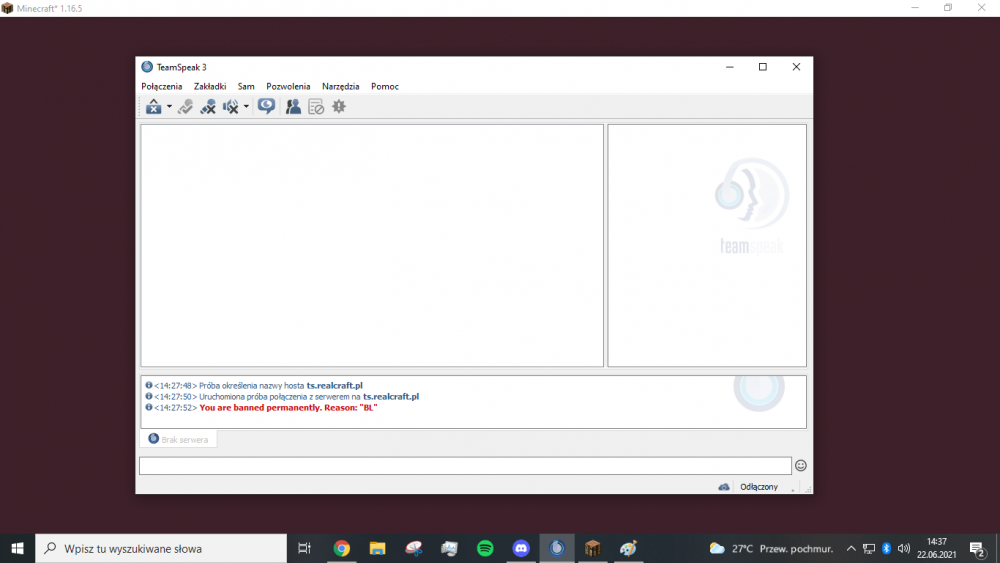Open dropdown arrow next to speaker mute icon
The width and height of the screenshot is (1000, 563).
coord(246,107)
